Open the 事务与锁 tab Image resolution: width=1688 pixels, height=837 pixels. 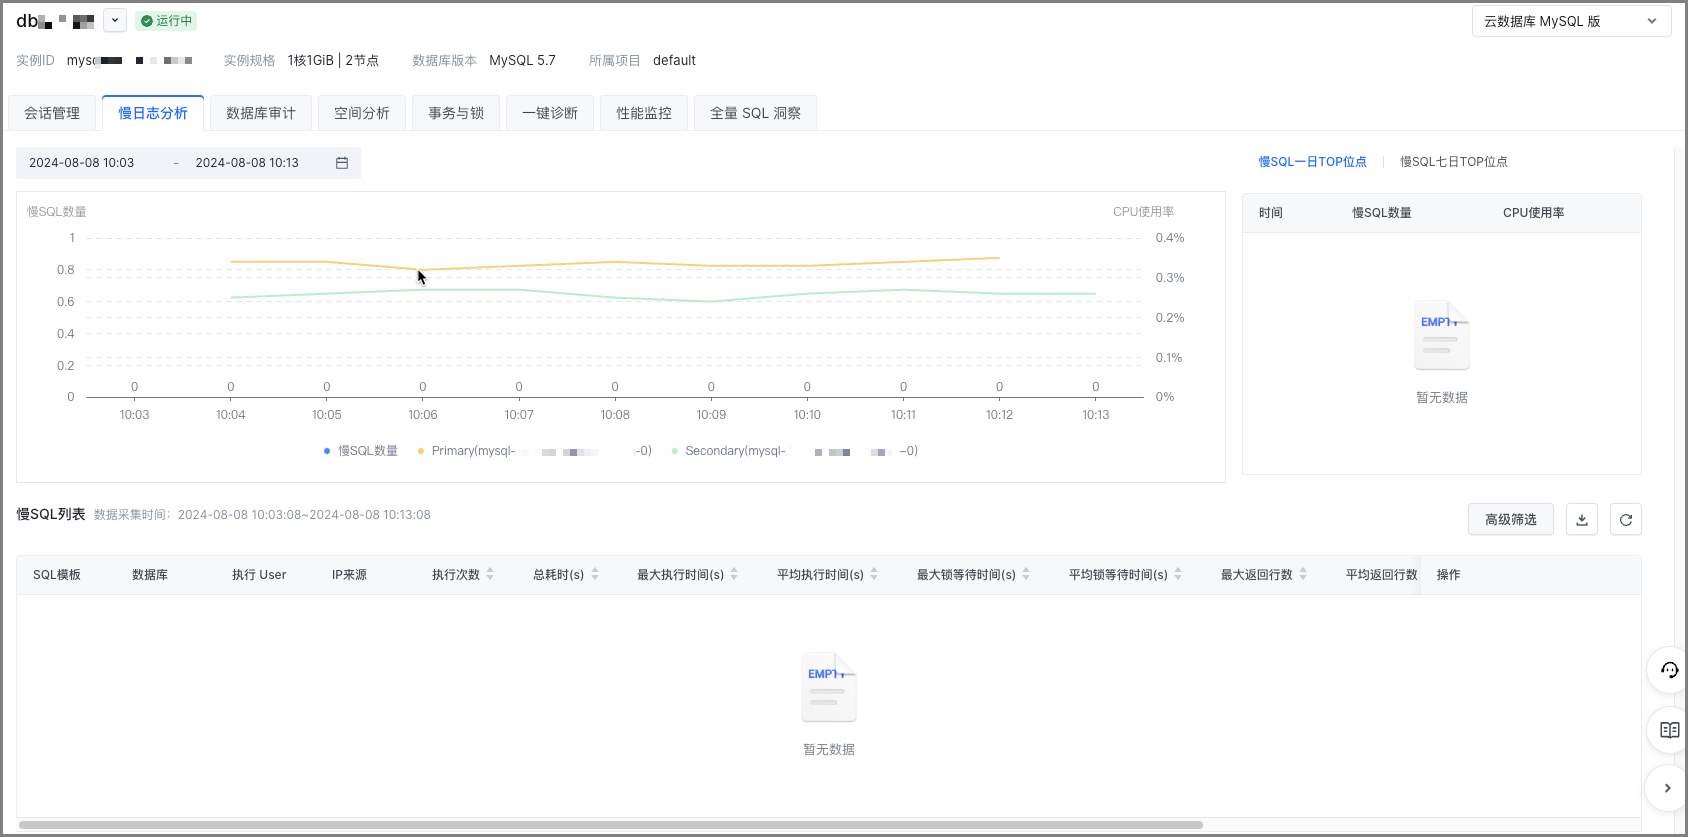[456, 113]
